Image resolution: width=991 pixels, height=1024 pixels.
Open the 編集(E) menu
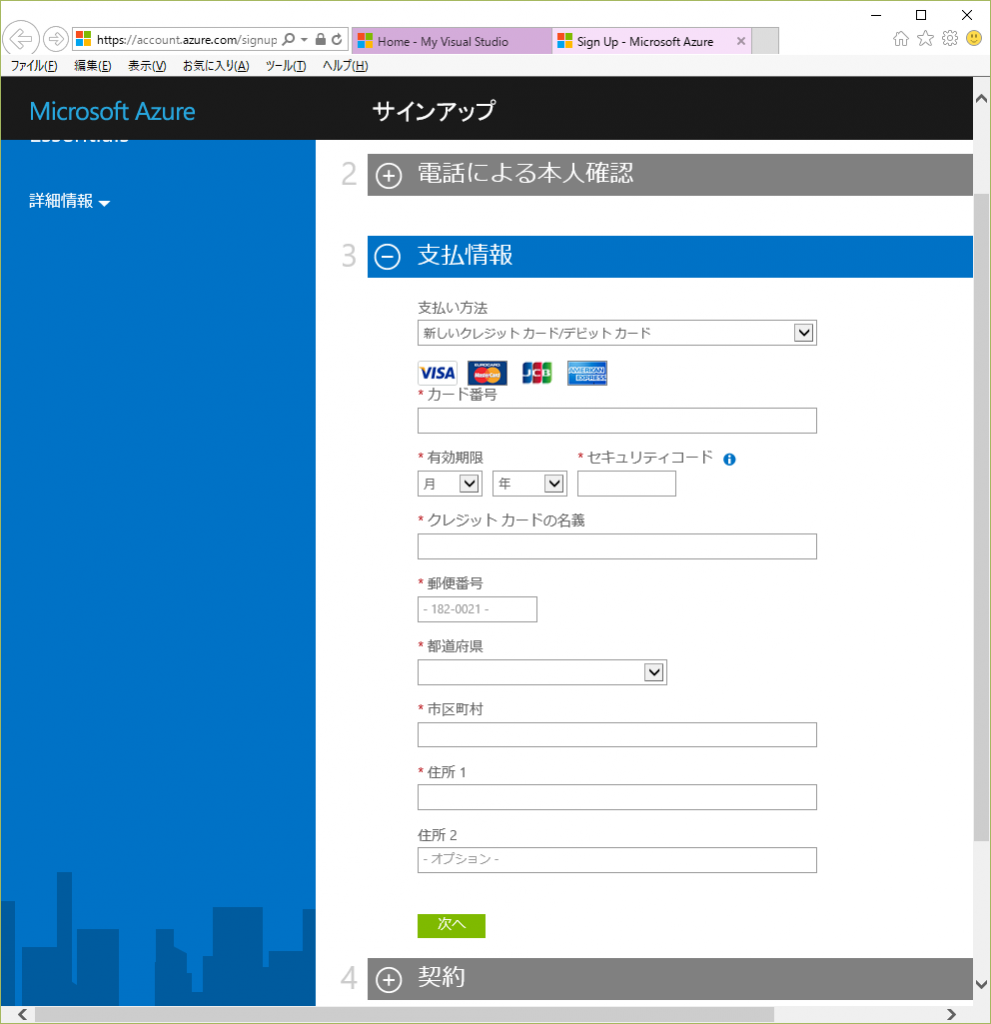[93, 66]
